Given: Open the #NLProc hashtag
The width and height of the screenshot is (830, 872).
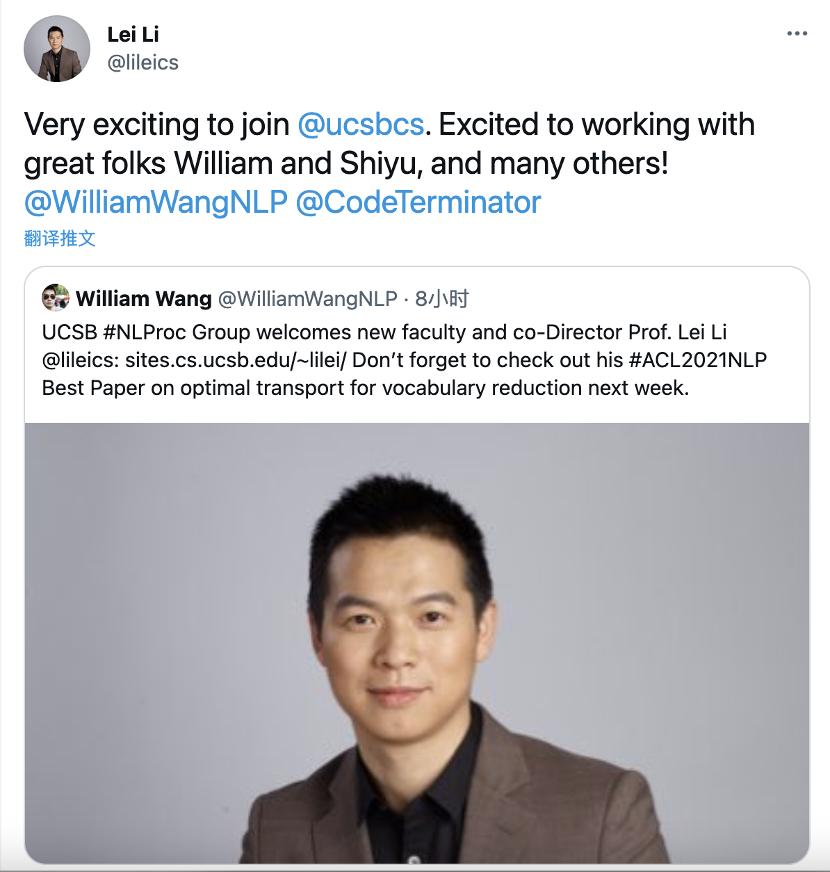Looking at the screenshot, I should (145, 332).
